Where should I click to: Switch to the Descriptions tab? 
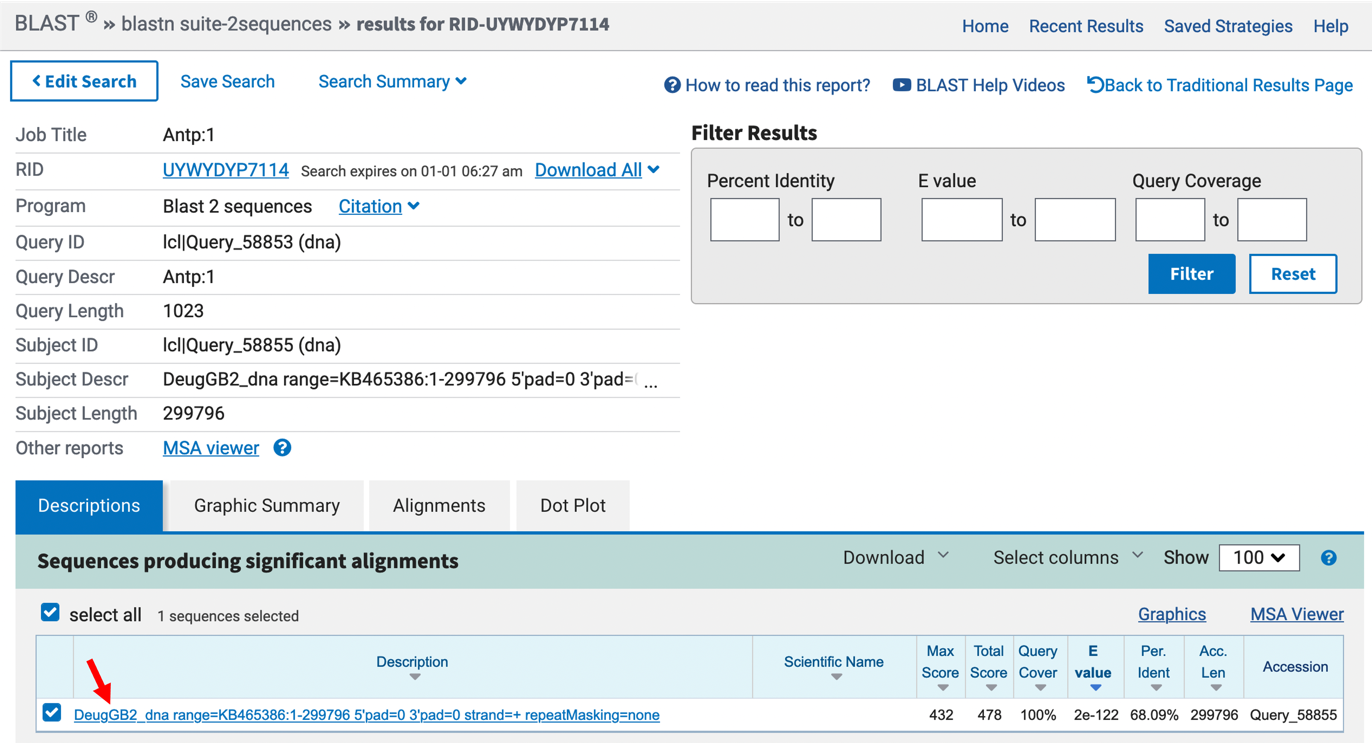89,506
